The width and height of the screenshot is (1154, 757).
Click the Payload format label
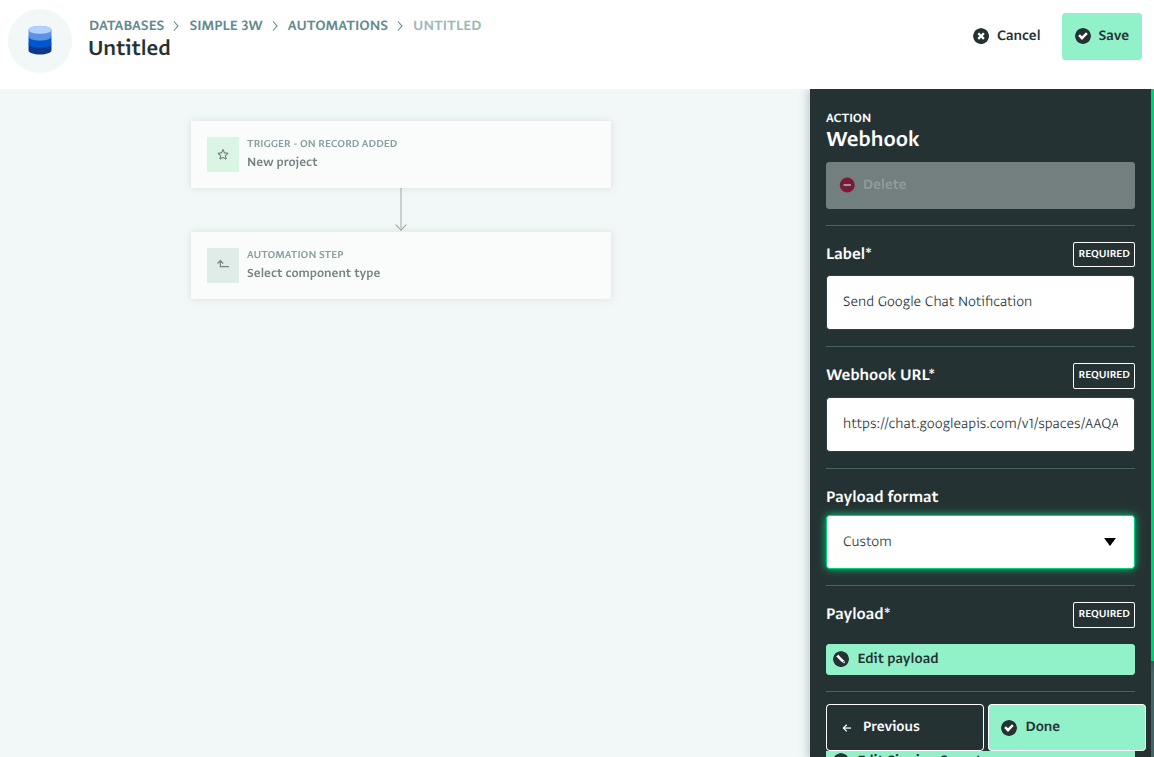[882, 497]
